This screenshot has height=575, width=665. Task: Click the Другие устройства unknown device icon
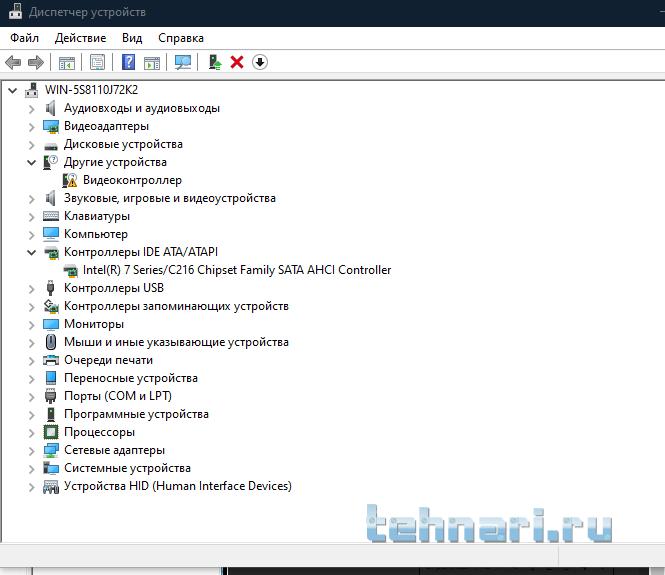50,162
